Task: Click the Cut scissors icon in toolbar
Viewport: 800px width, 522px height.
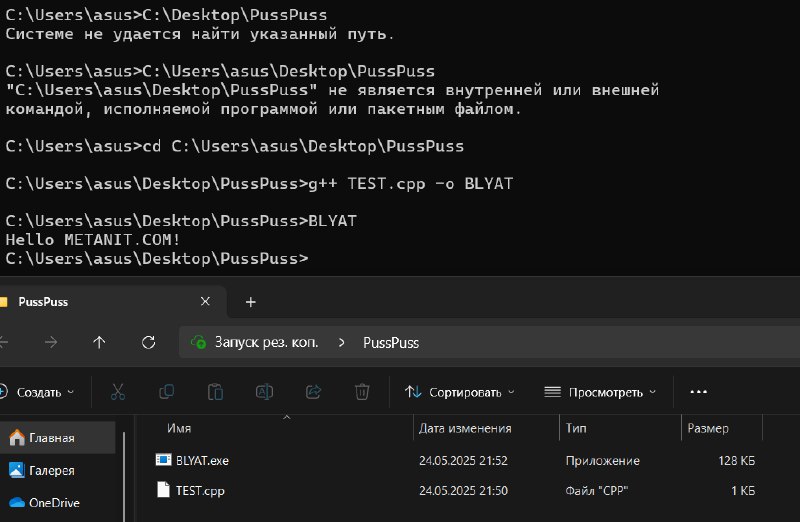Action: point(118,392)
